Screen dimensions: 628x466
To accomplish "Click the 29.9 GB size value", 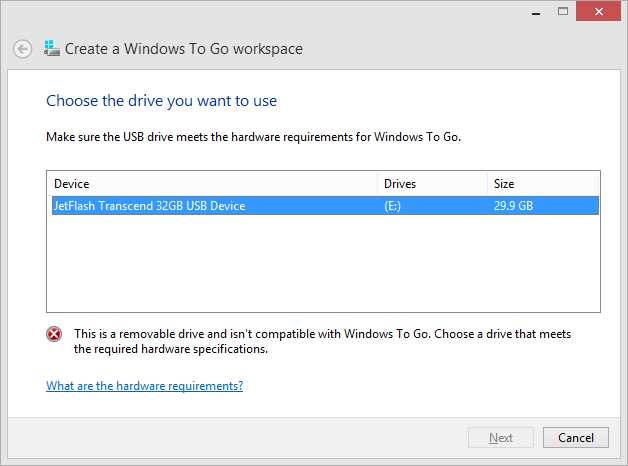I will pos(512,206).
